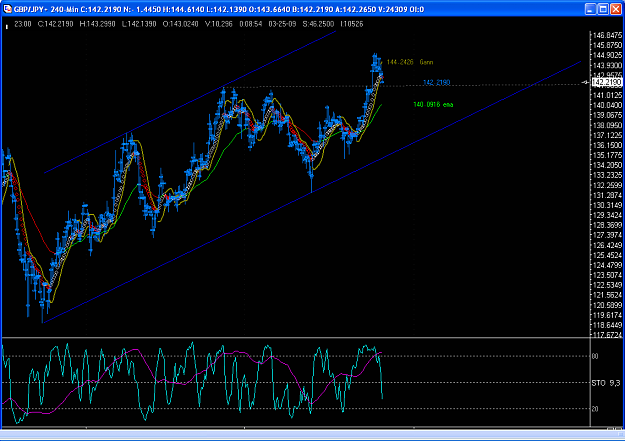The height and width of the screenshot is (441, 625).
Task: Click the '23:00' time in data bar
Action: click(23, 24)
